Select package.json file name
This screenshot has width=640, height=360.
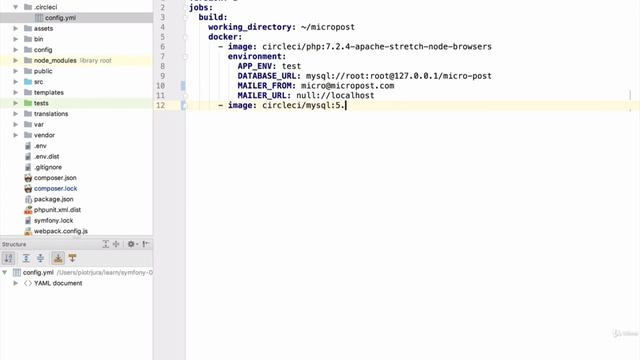click(x=53, y=199)
